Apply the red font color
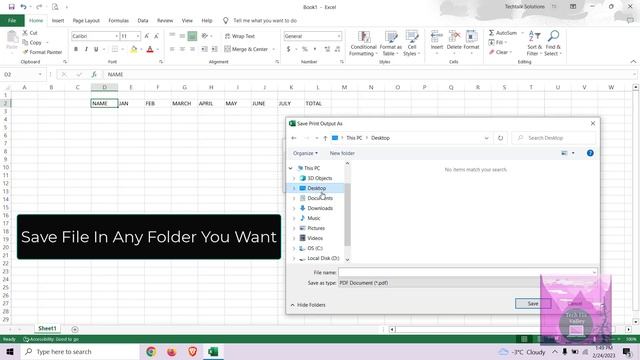 pyautogui.click(x=150, y=49)
